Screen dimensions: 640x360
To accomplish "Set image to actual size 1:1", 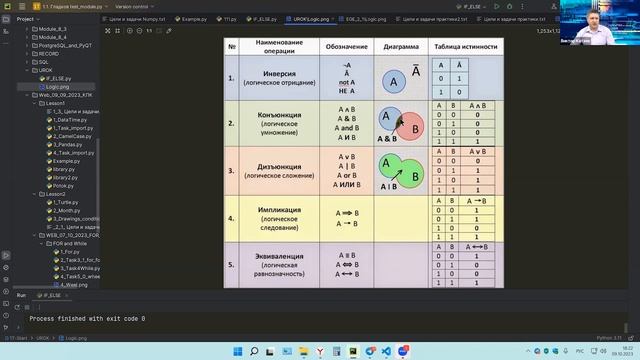I will pyautogui.click(x=149, y=31).
